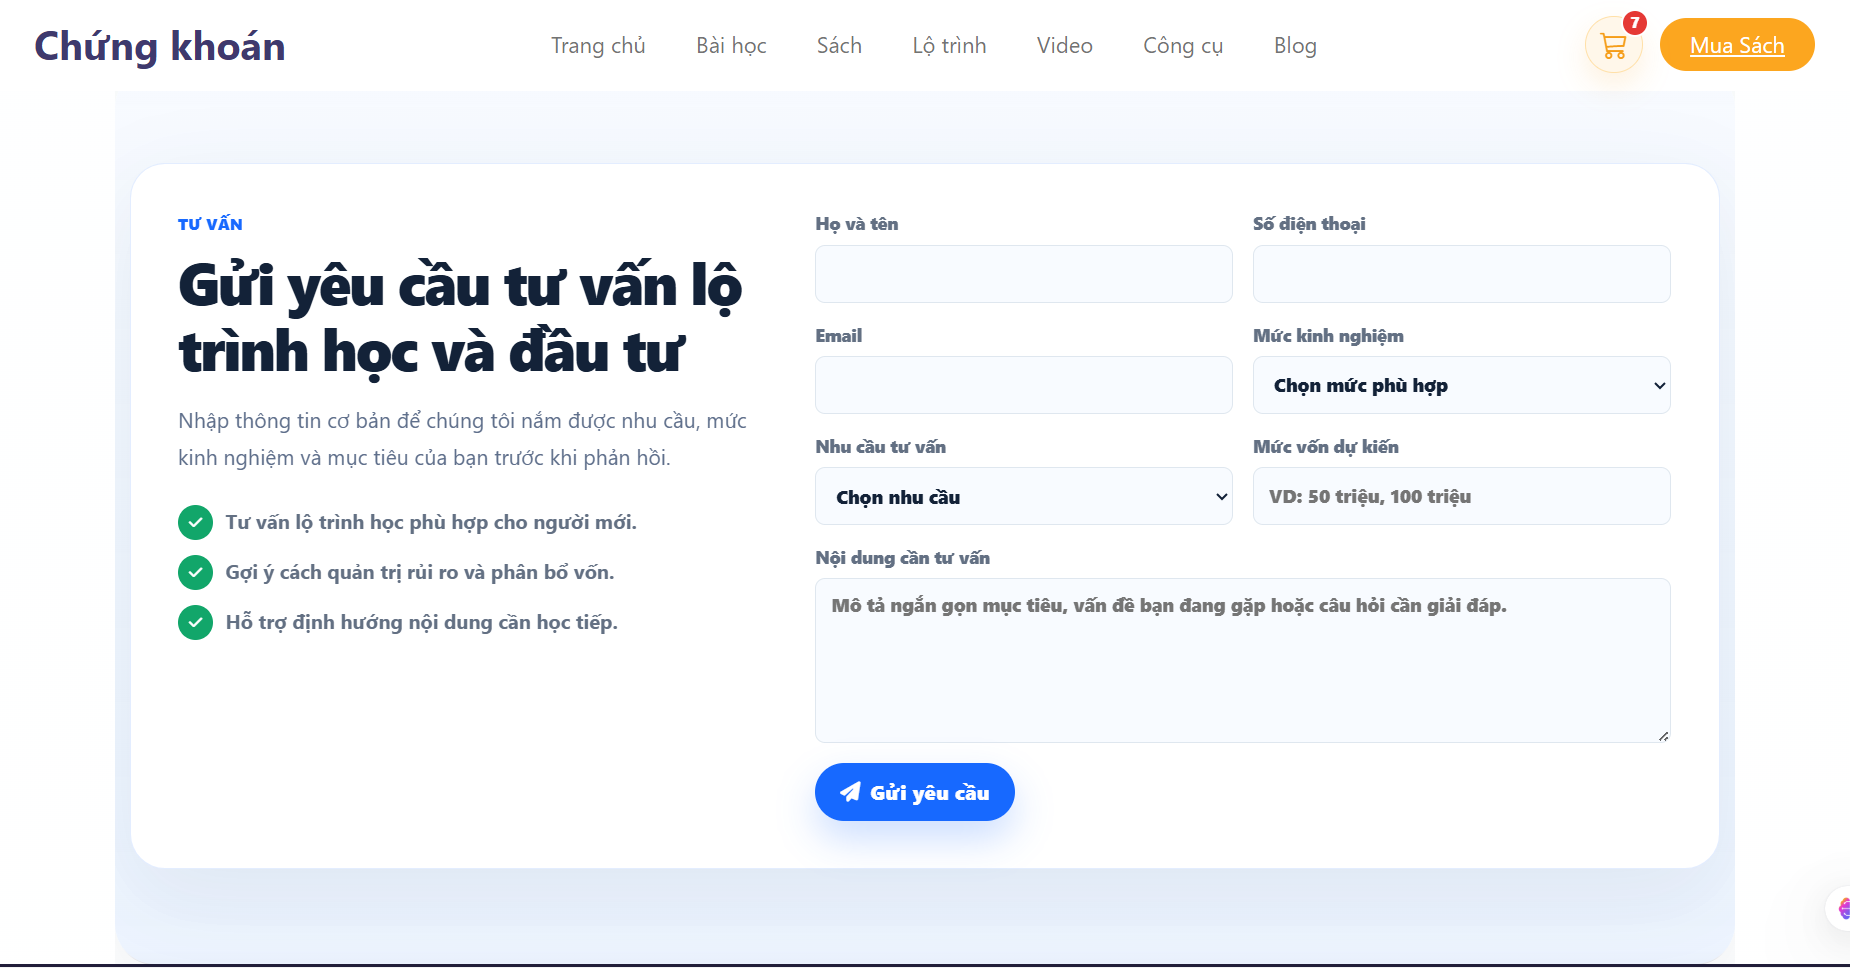Click the 'Nhu cầu tư vấn' field label

pos(880,447)
